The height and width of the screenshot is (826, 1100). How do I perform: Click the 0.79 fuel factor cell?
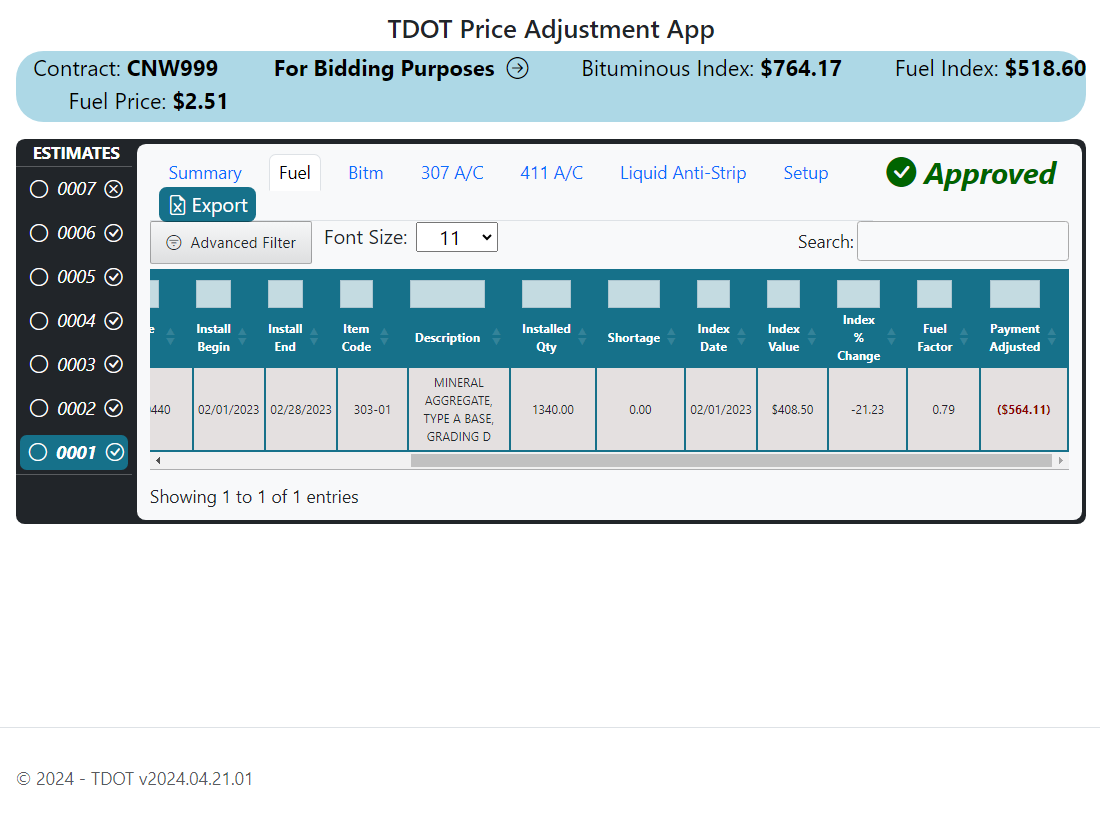coord(944,409)
